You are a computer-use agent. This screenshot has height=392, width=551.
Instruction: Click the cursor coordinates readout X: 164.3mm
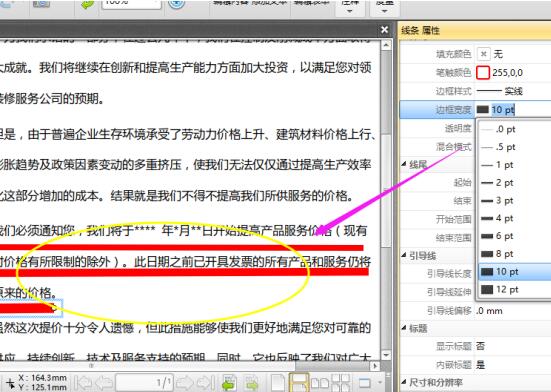point(43,378)
